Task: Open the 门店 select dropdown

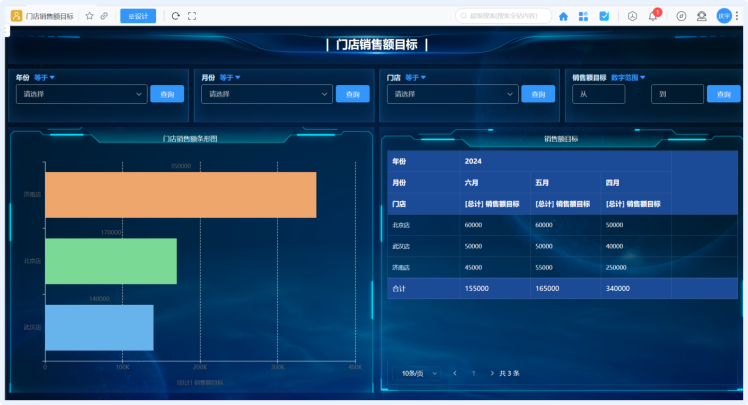Action: coord(452,94)
